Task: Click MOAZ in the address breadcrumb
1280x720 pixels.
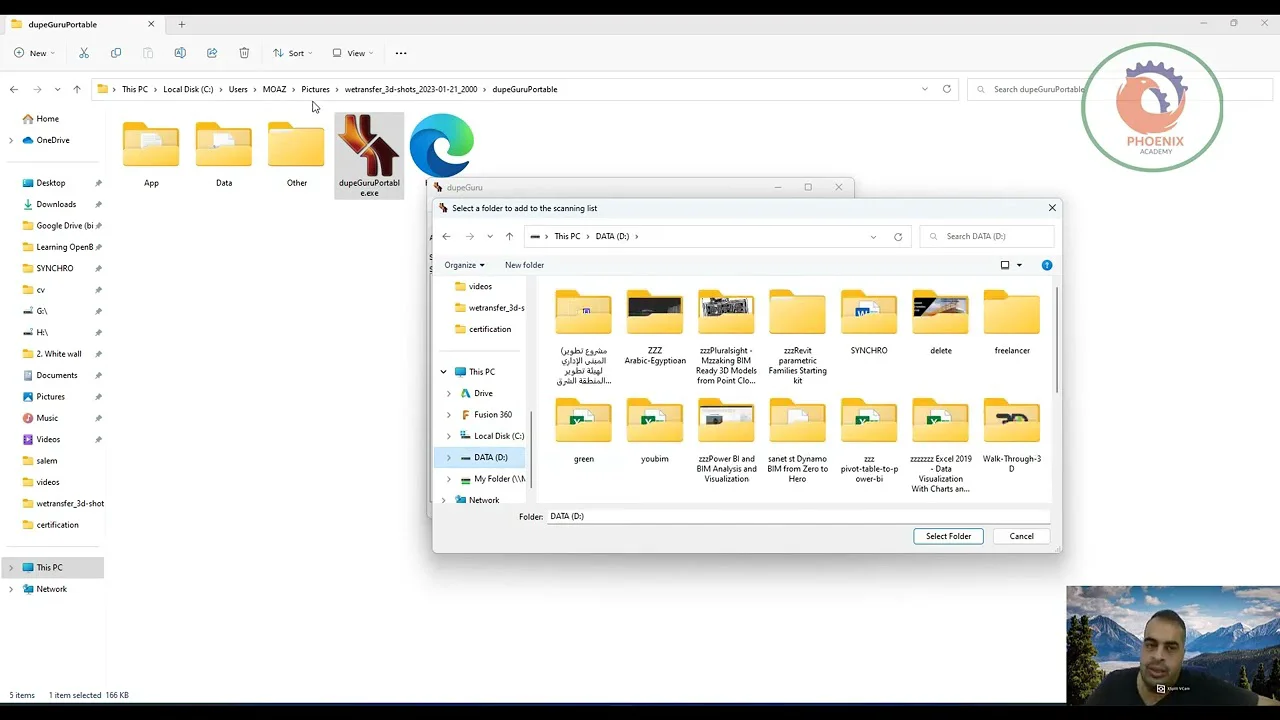Action: (274, 89)
